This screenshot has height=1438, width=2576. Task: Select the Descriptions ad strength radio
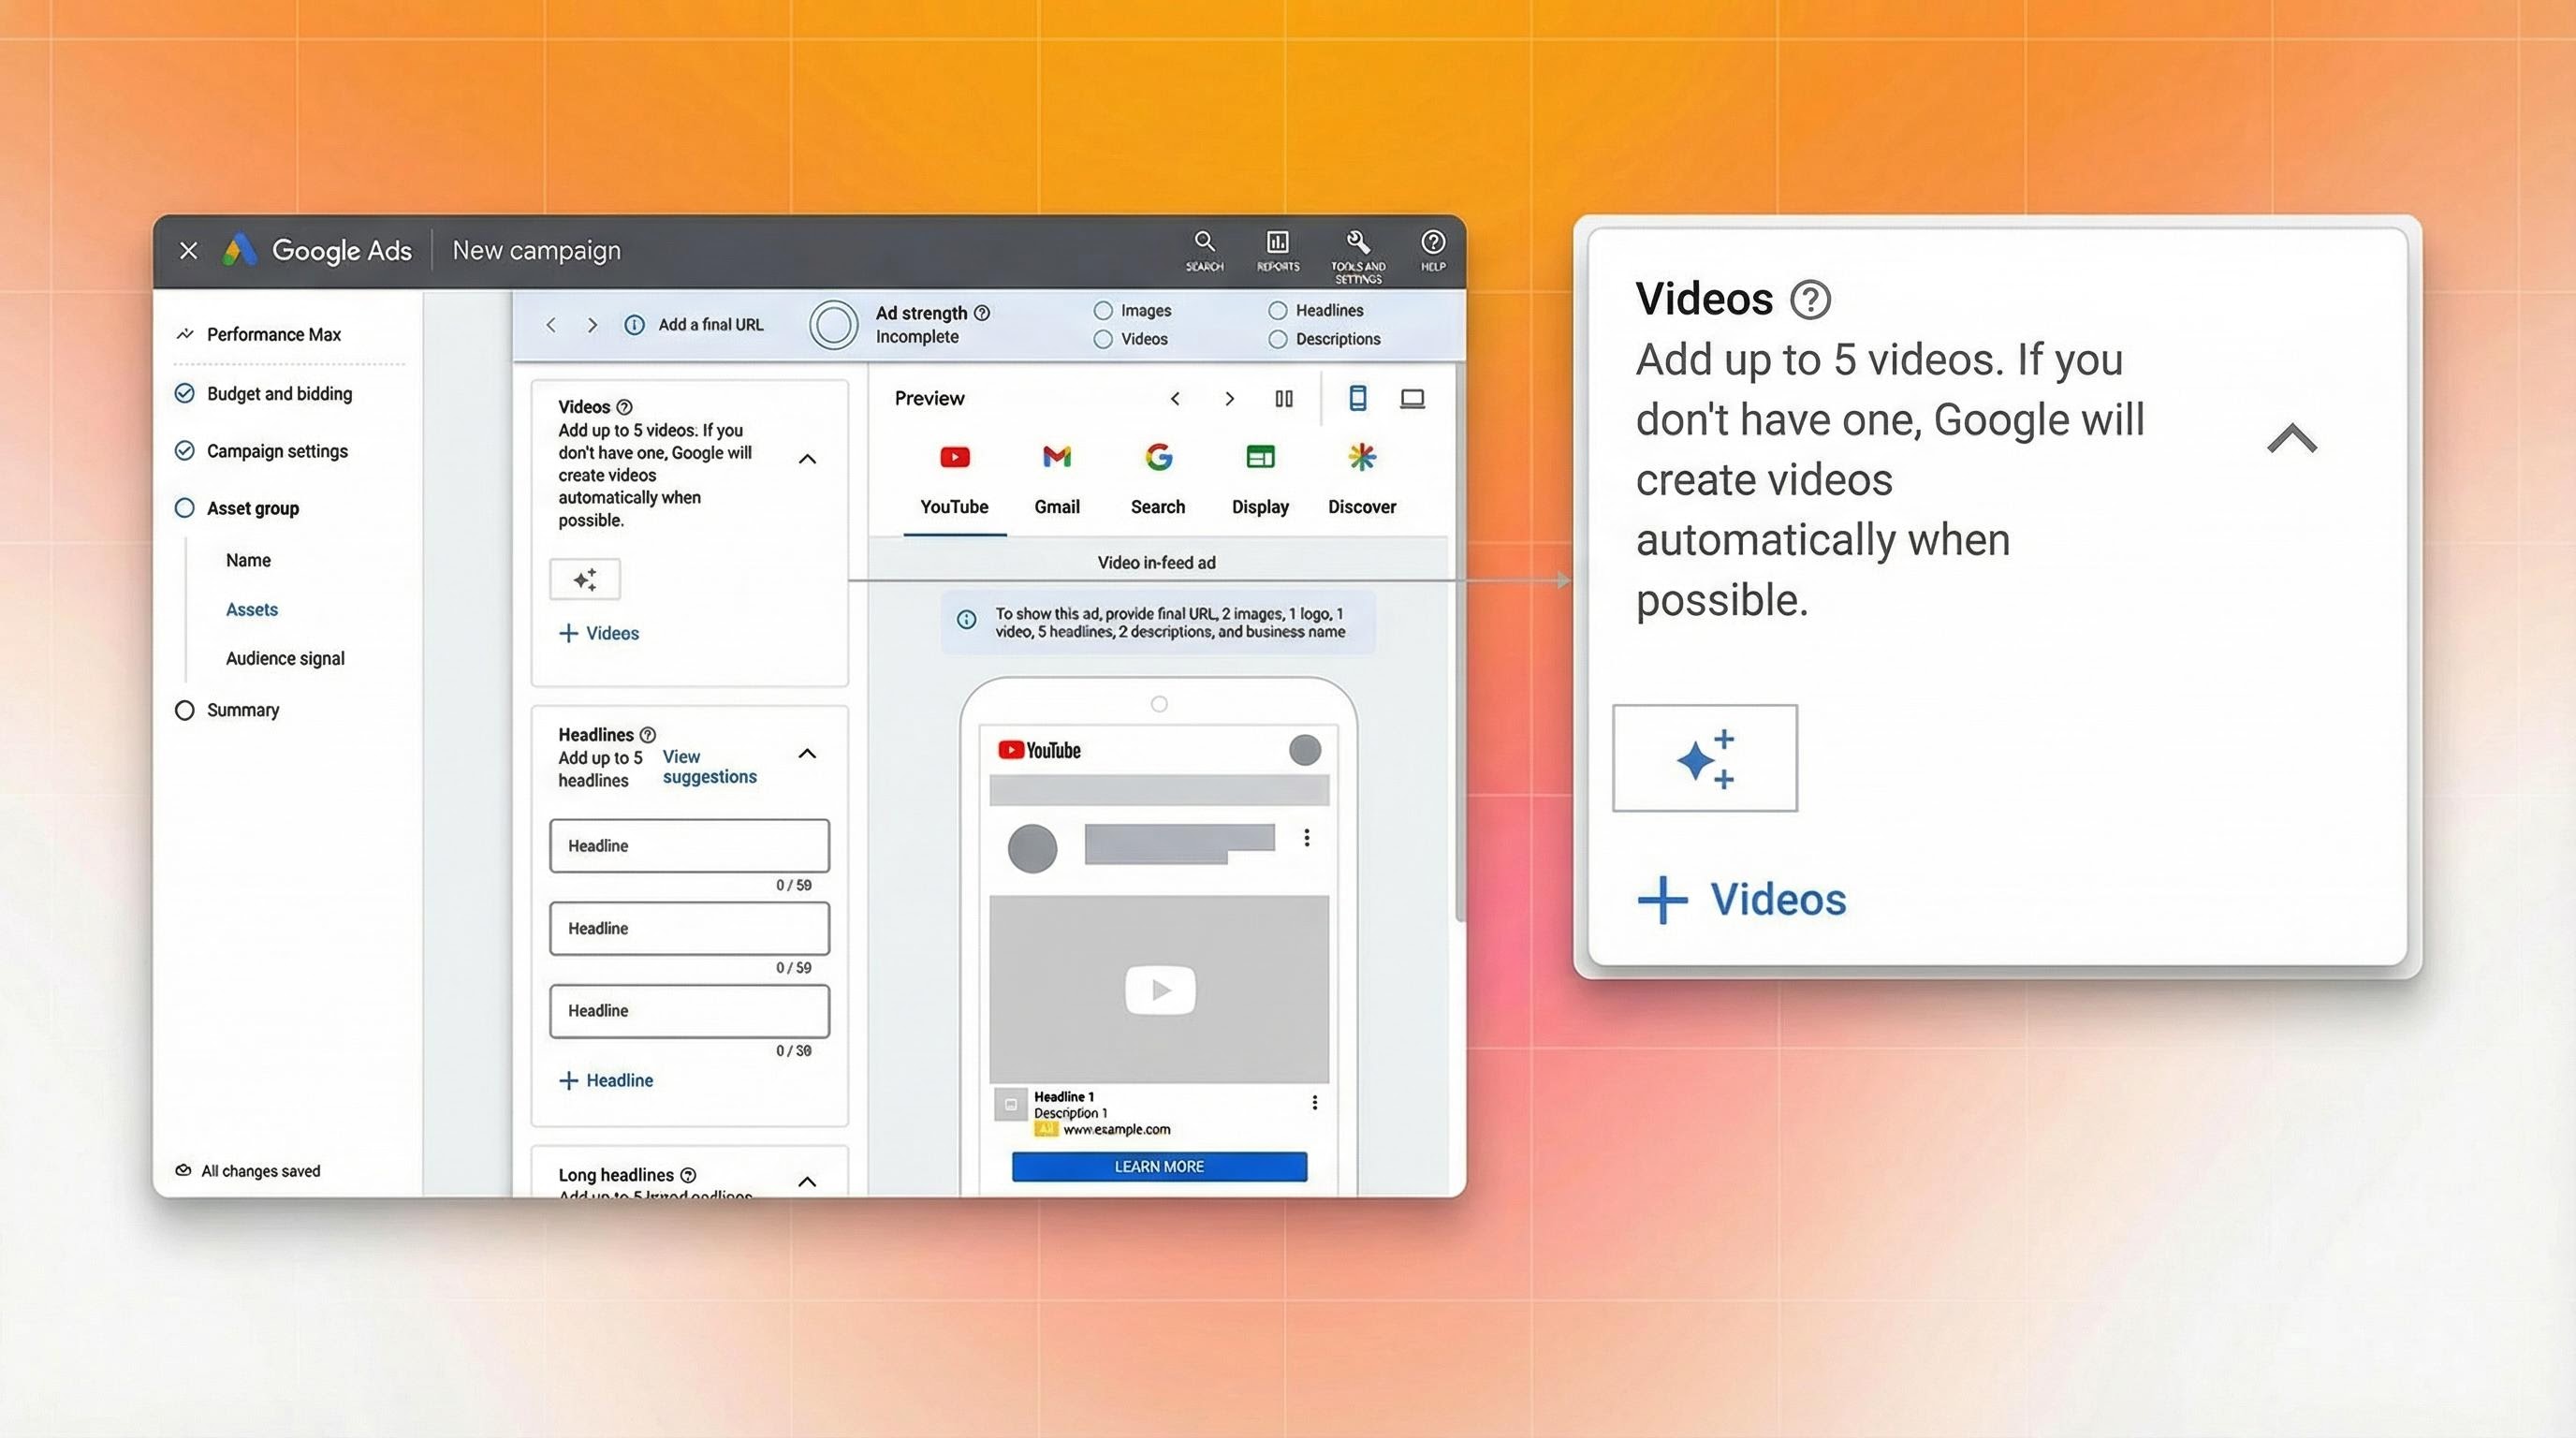(x=1277, y=339)
